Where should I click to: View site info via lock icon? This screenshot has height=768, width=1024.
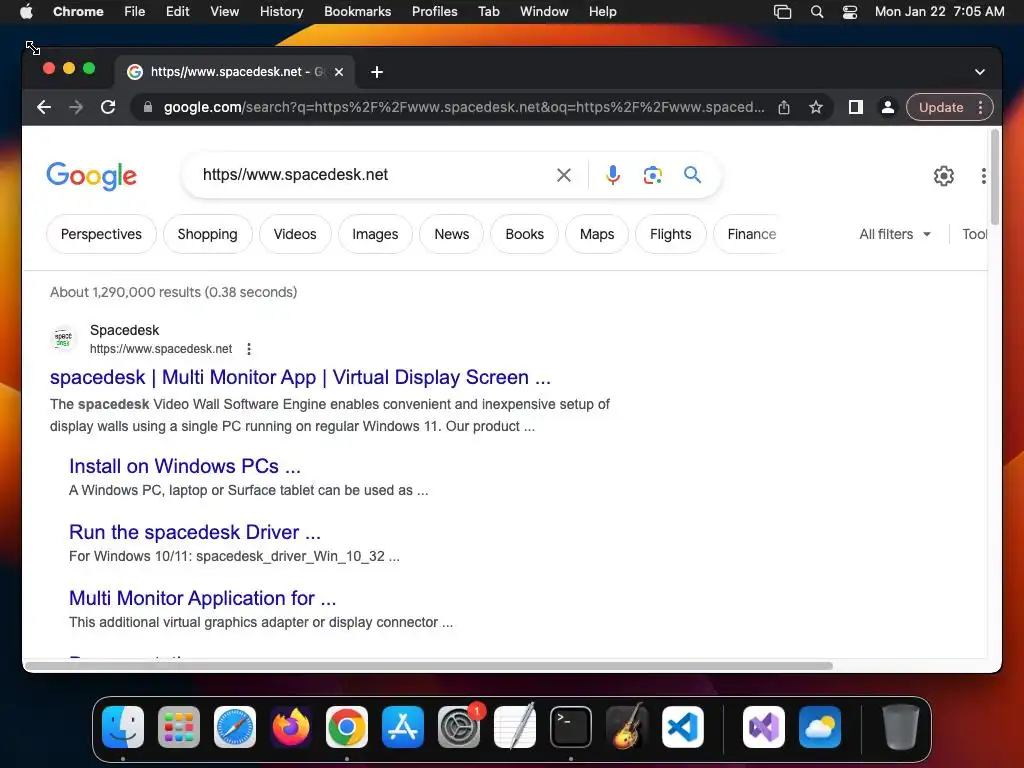tap(148, 107)
